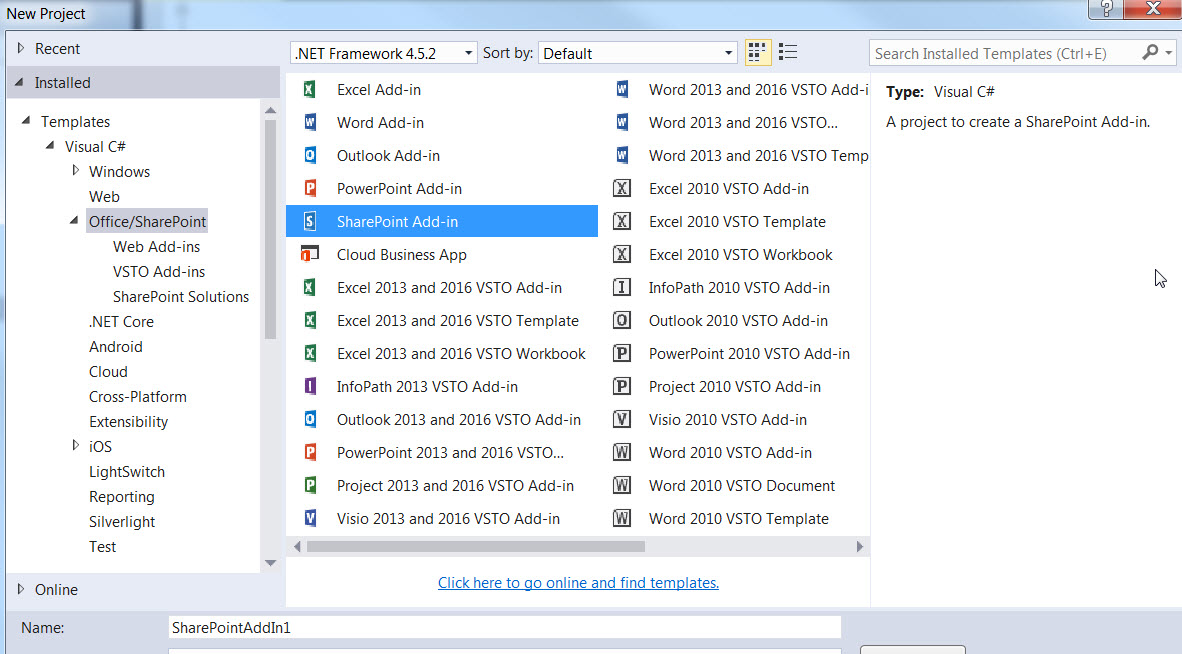
Task: Select Web Add-ins in the tree
Action: (x=156, y=246)
